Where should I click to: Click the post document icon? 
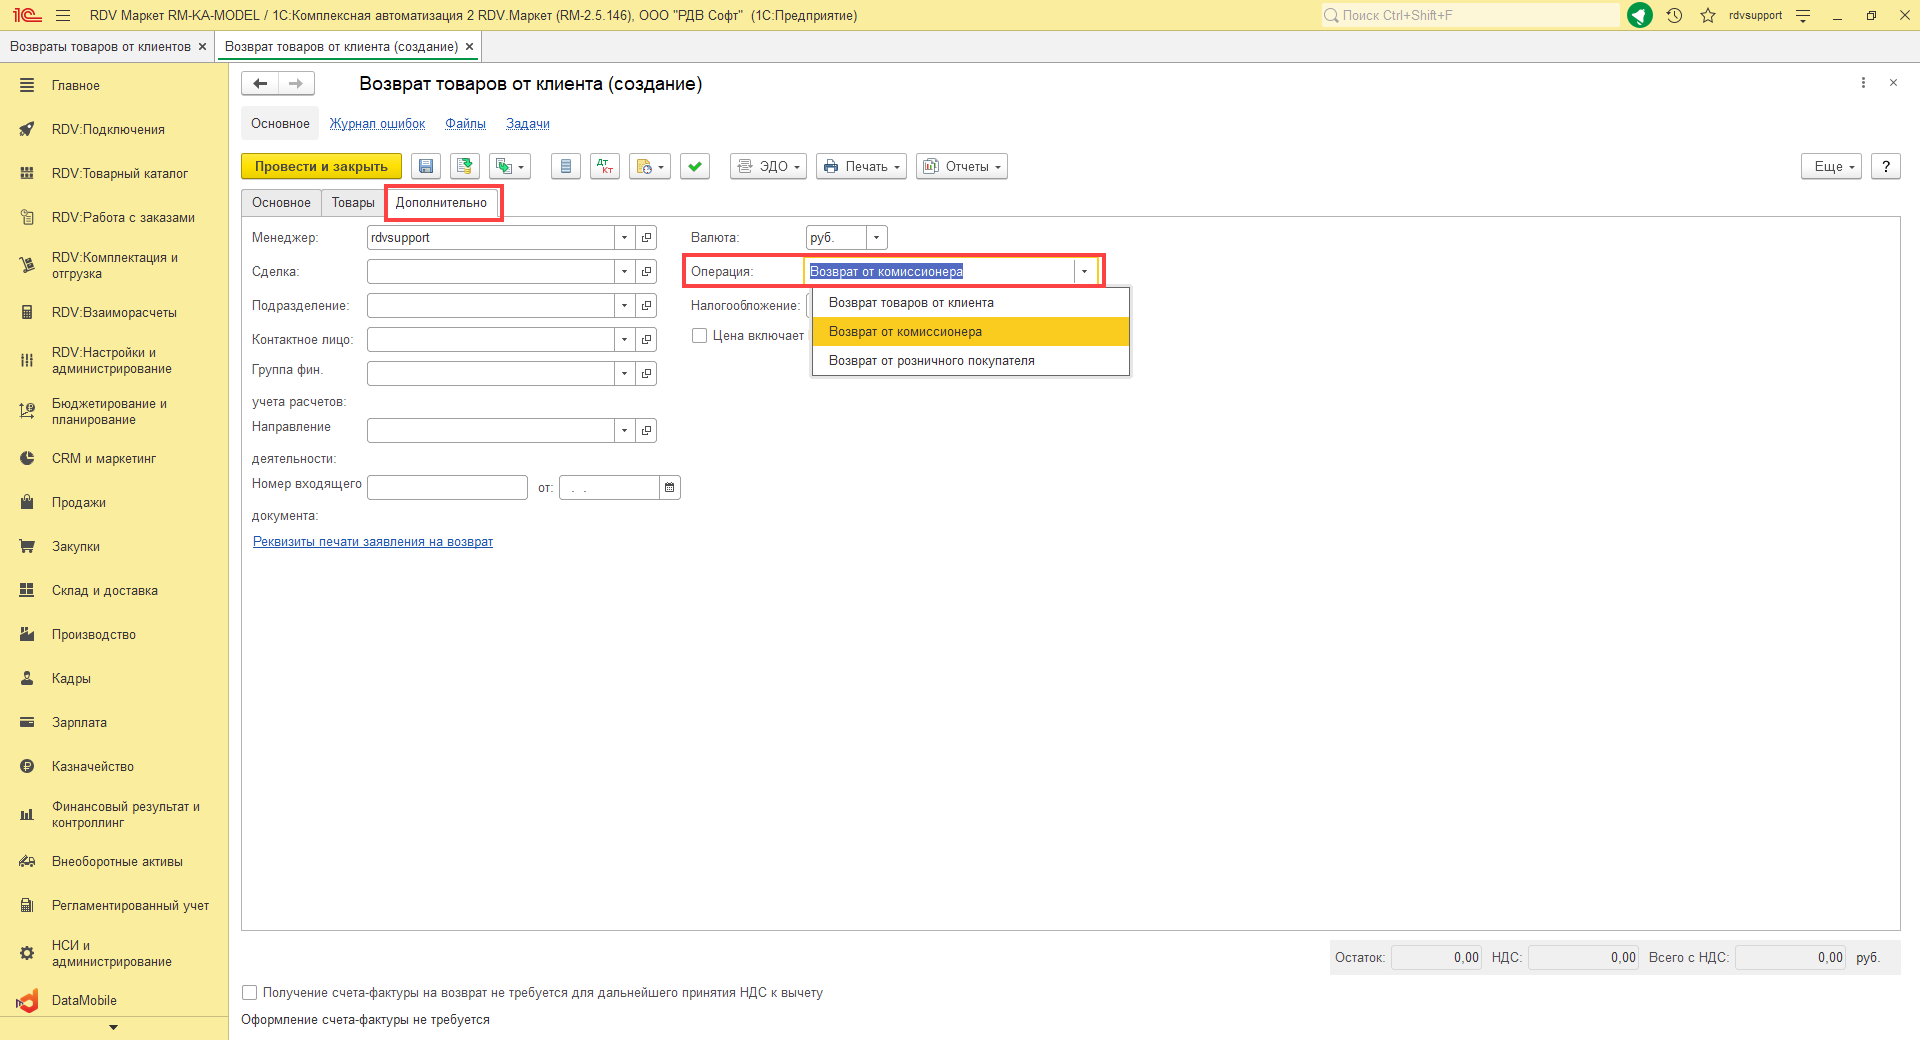(465, 167)
